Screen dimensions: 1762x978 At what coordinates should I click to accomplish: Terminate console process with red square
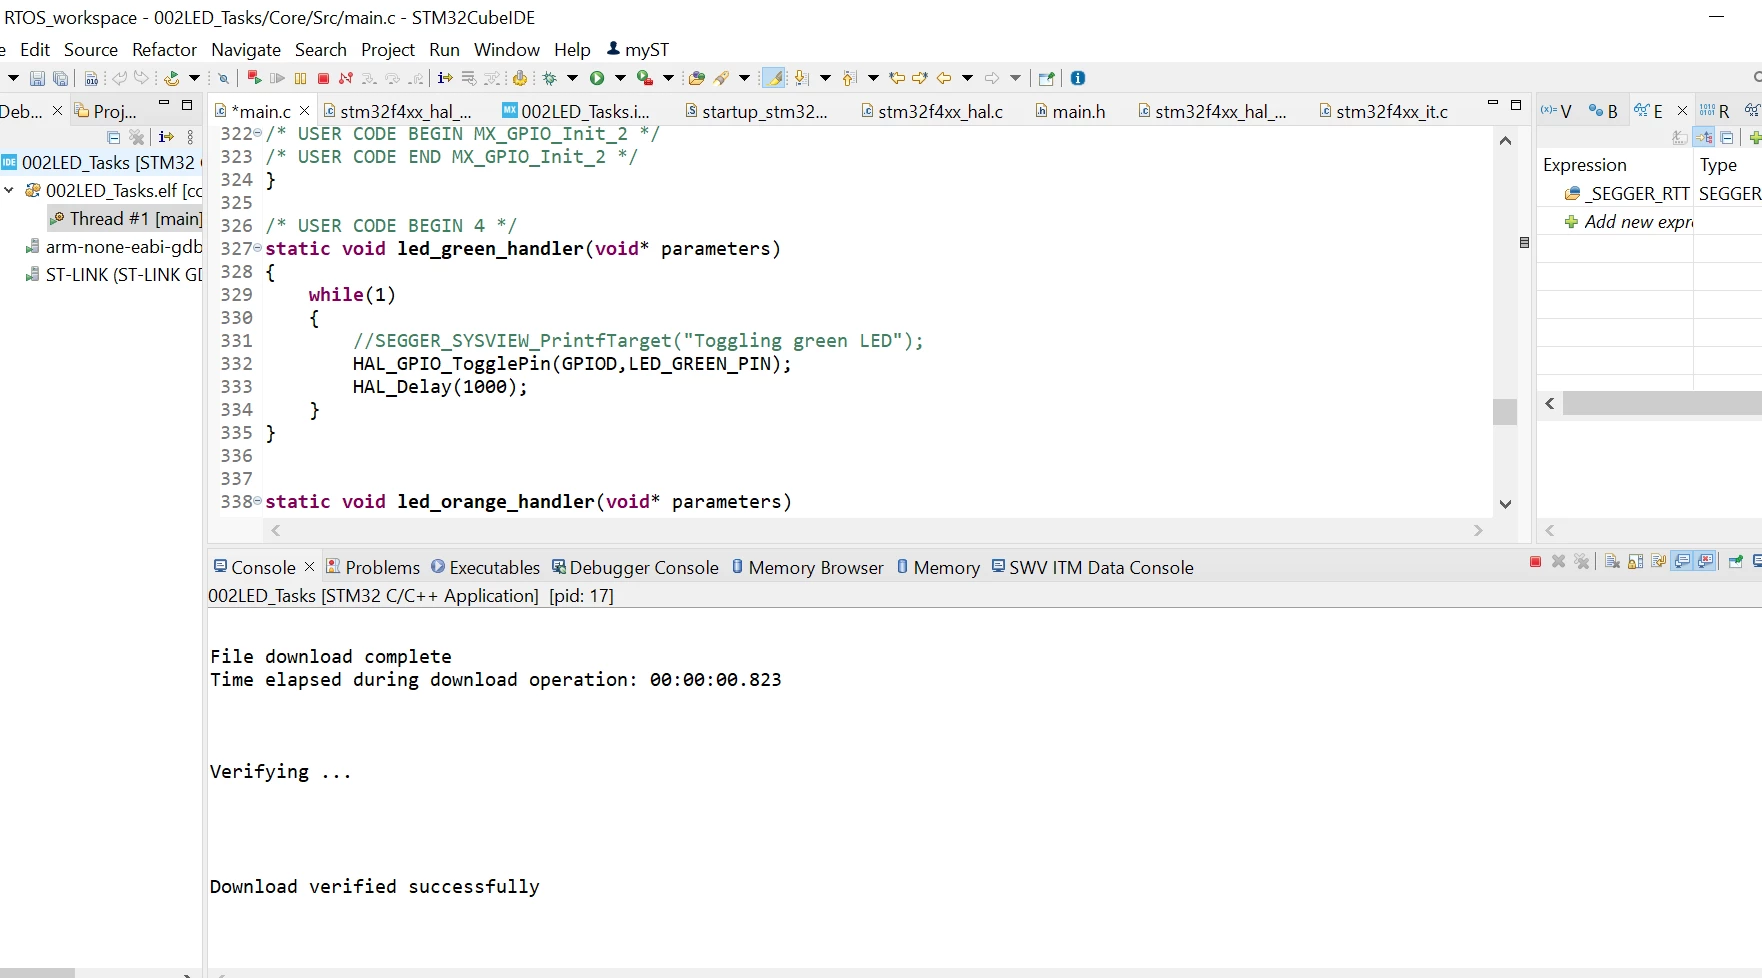(1535, 562)
